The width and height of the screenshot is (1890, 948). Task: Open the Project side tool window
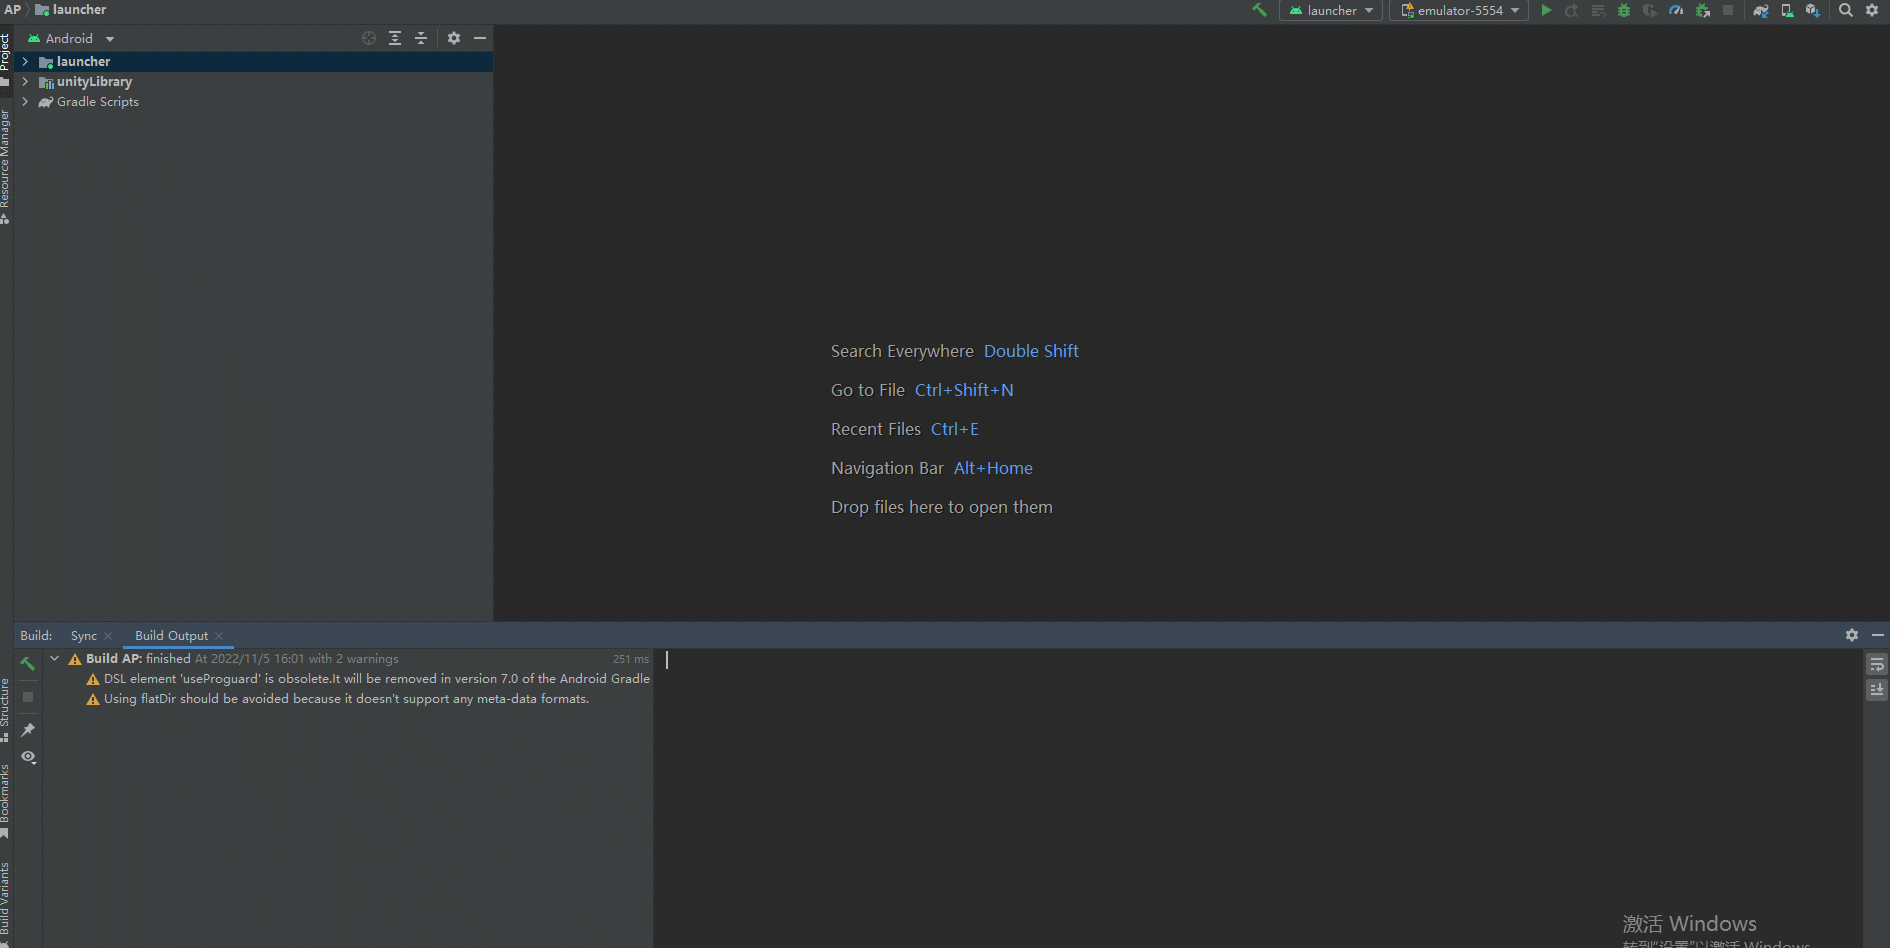pyautogui.click(x=5, y=59)
